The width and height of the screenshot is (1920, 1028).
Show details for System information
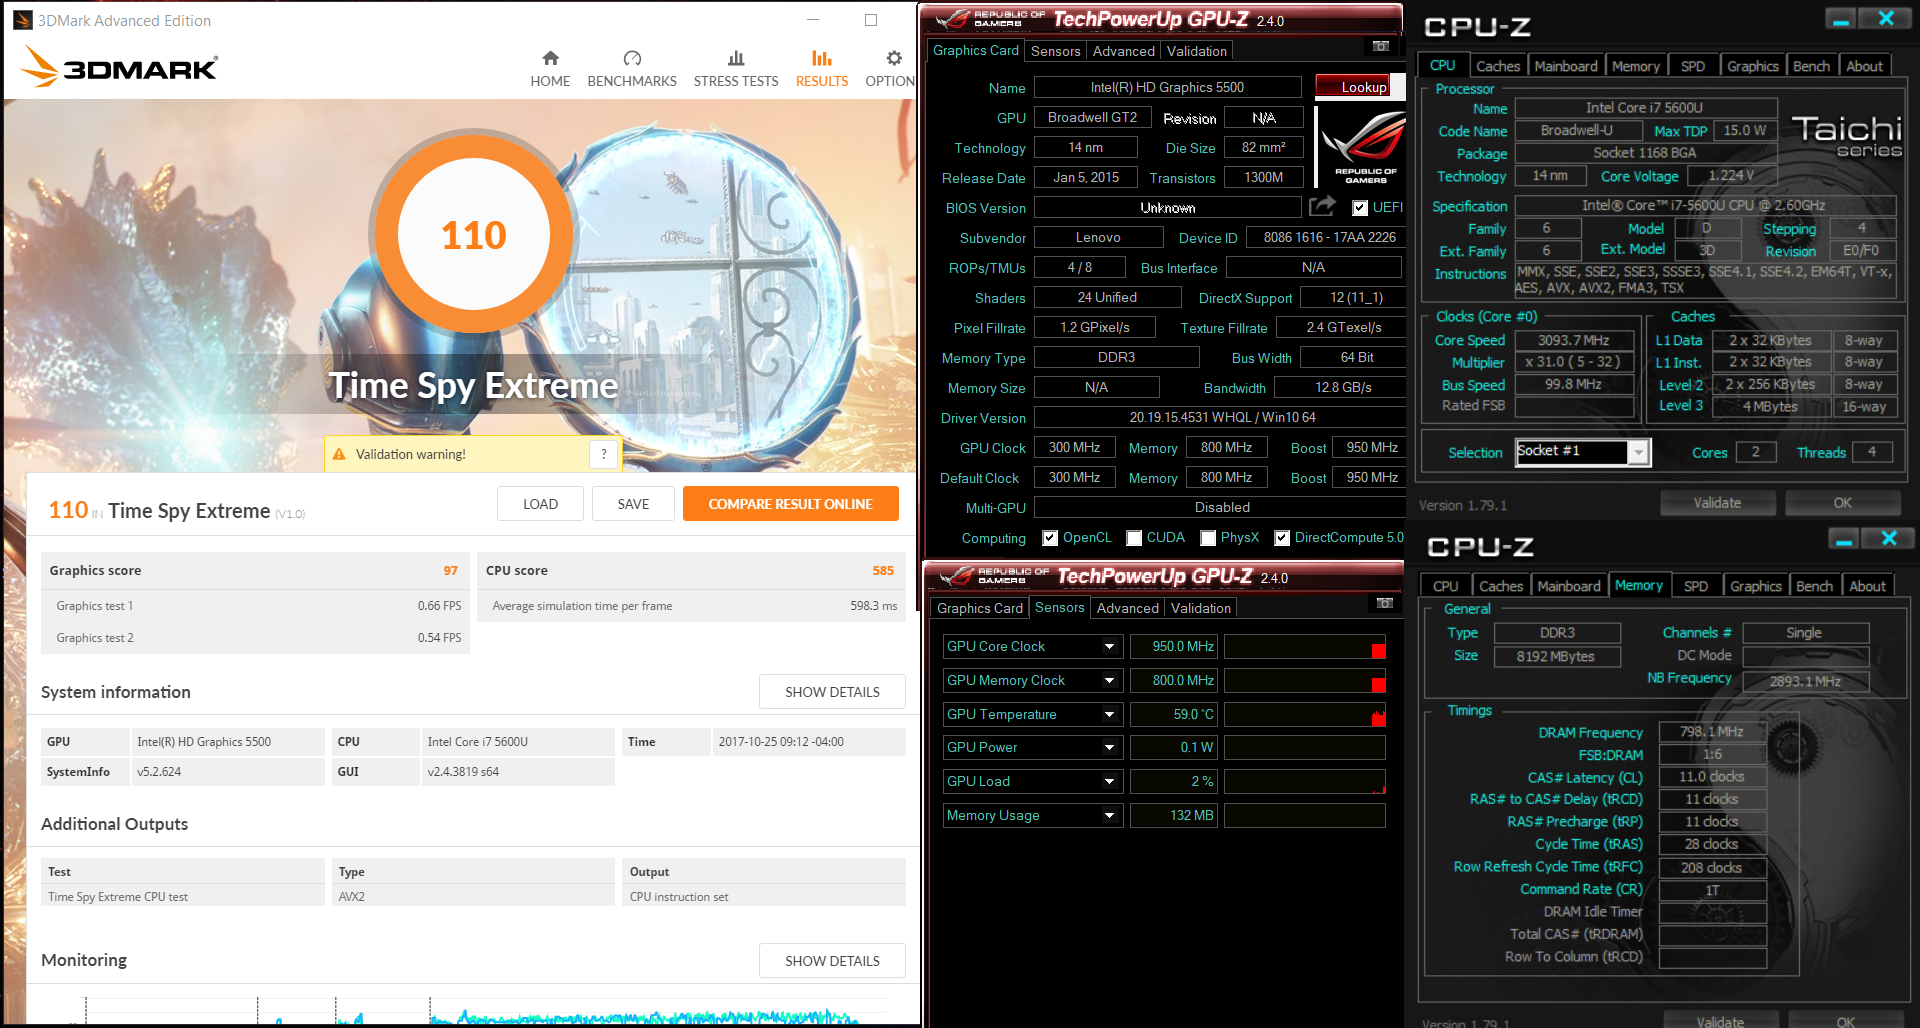[x=832, y=692]
